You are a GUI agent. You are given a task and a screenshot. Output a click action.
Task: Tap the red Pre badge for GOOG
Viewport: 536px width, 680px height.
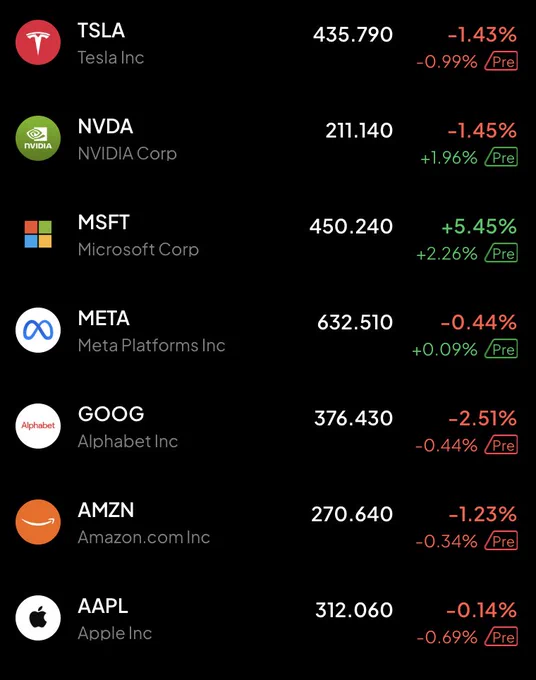501,445
